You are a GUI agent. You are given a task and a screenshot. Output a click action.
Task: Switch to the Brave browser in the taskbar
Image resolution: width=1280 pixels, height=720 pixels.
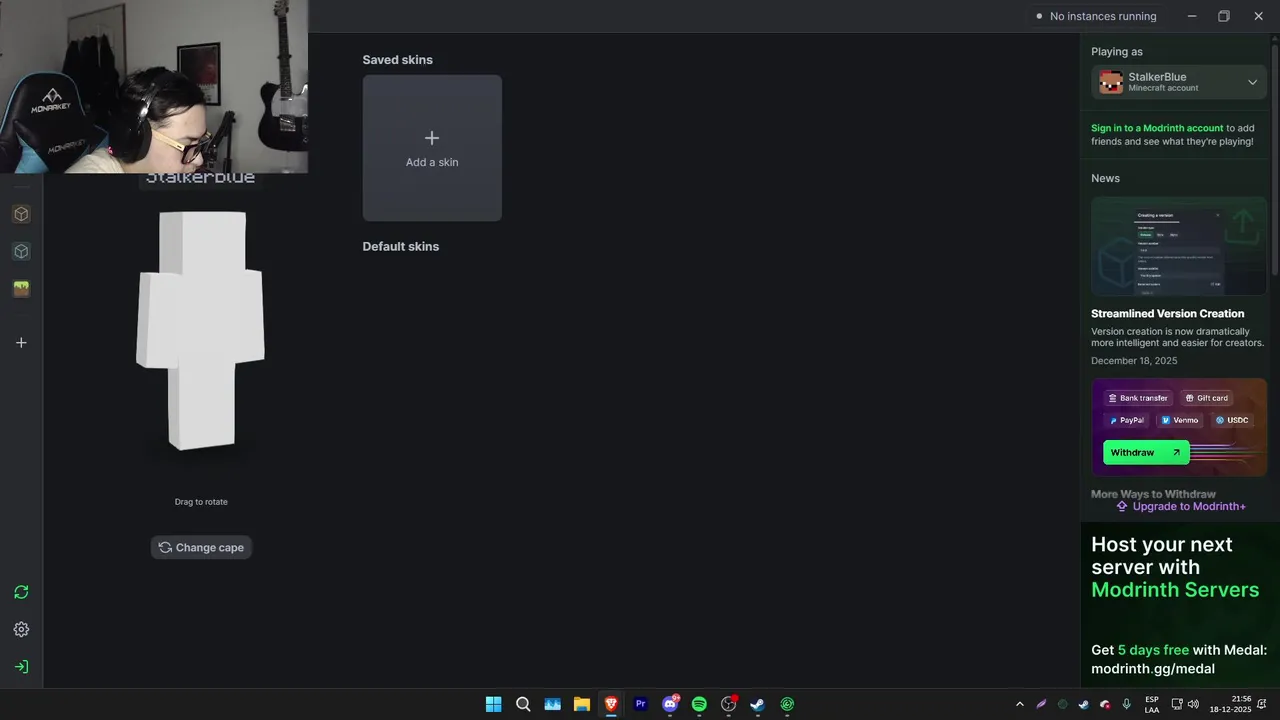click(x=611, y=704)
